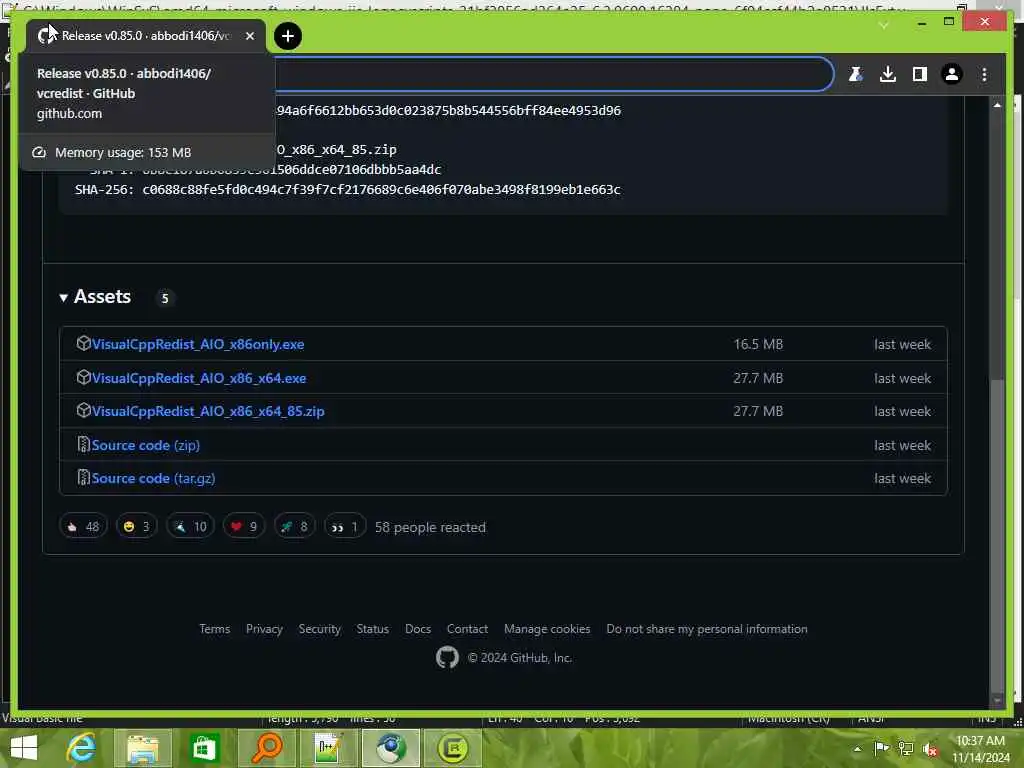Viewport: 1024px width, 768px height.
Task: Switch to the Chromium browser taskbar icon
Action: (391, 748)
